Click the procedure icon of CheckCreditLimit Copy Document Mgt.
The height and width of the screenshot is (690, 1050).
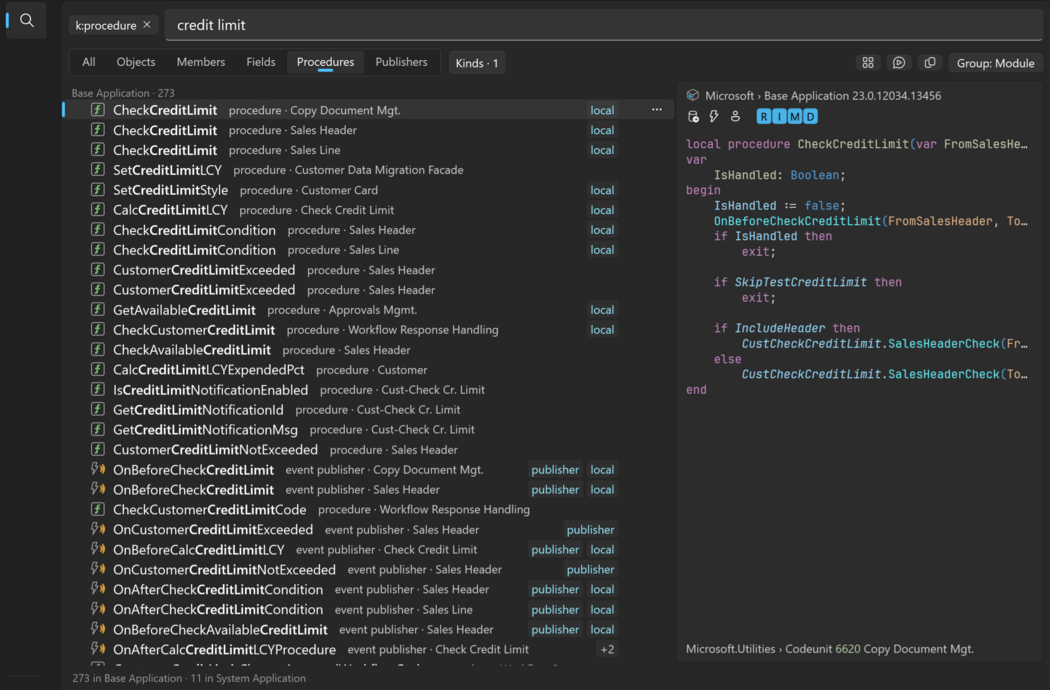tap(98, 110)
